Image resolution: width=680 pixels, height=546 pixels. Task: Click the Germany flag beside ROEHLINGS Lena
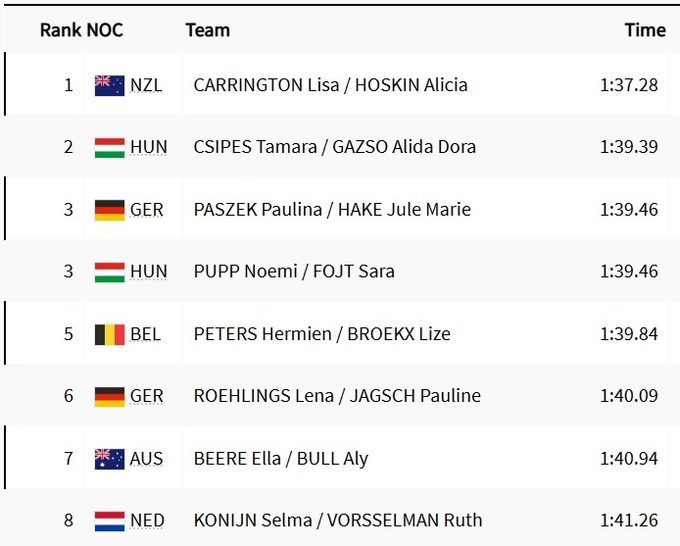109,396
